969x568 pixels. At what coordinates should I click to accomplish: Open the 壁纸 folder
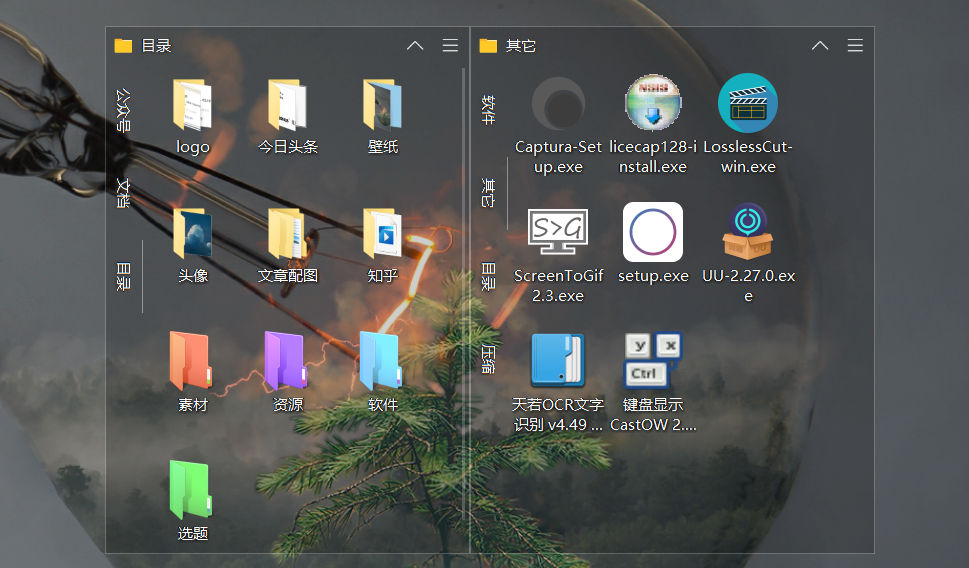pos(383,106)
